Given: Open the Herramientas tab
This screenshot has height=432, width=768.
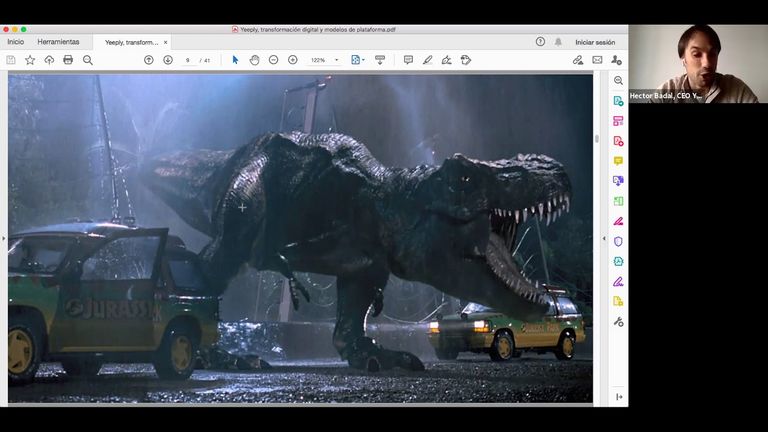Looking at the screenshot, I should click(x=58, y=42).
